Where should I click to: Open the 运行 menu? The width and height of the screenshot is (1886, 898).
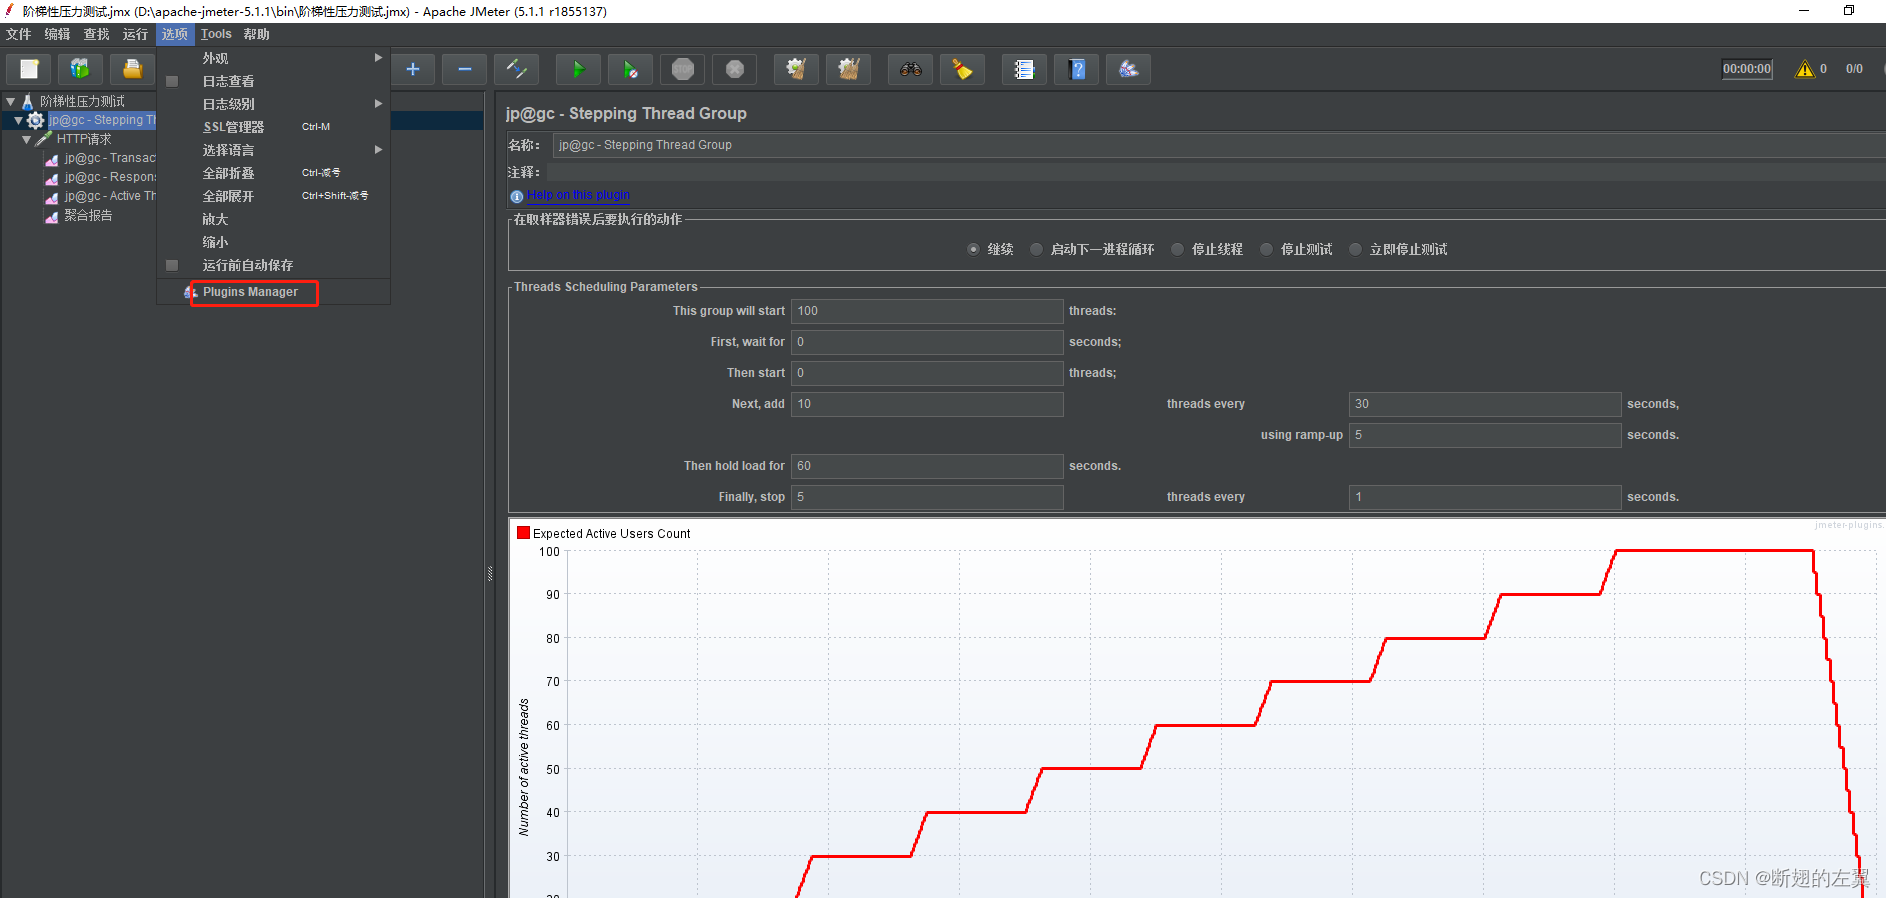tap(135, 34)
